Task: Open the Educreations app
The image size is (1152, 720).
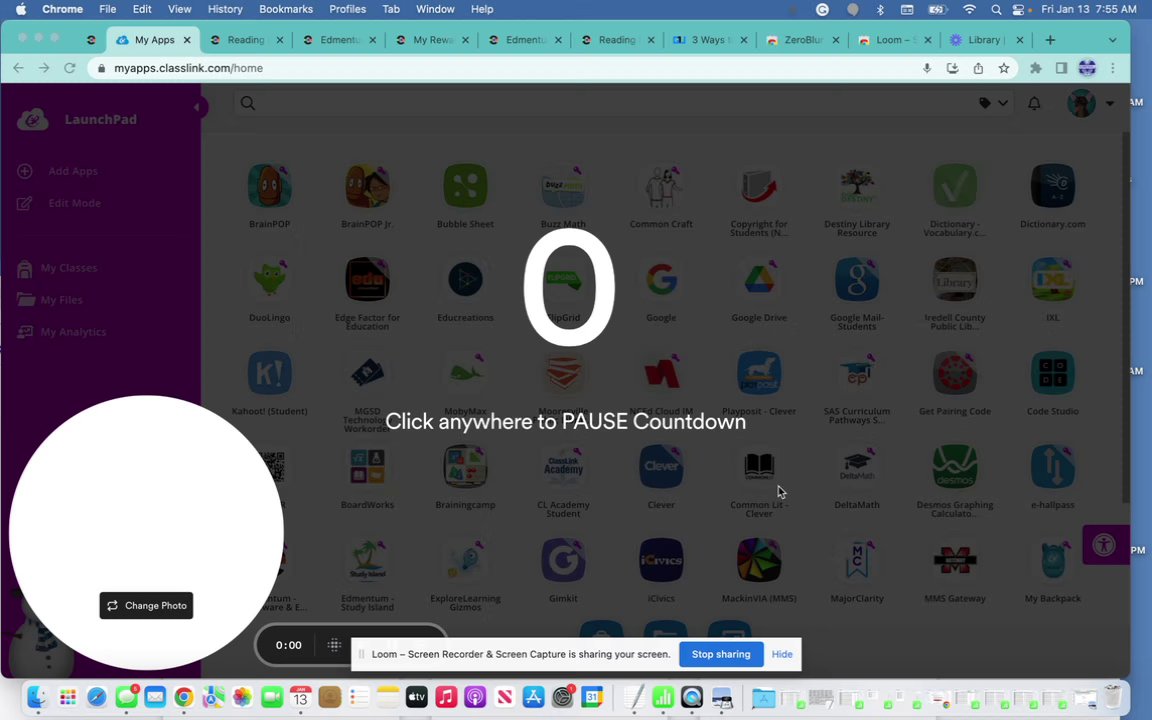Action: pyautogui.click(x=465, y=279)
